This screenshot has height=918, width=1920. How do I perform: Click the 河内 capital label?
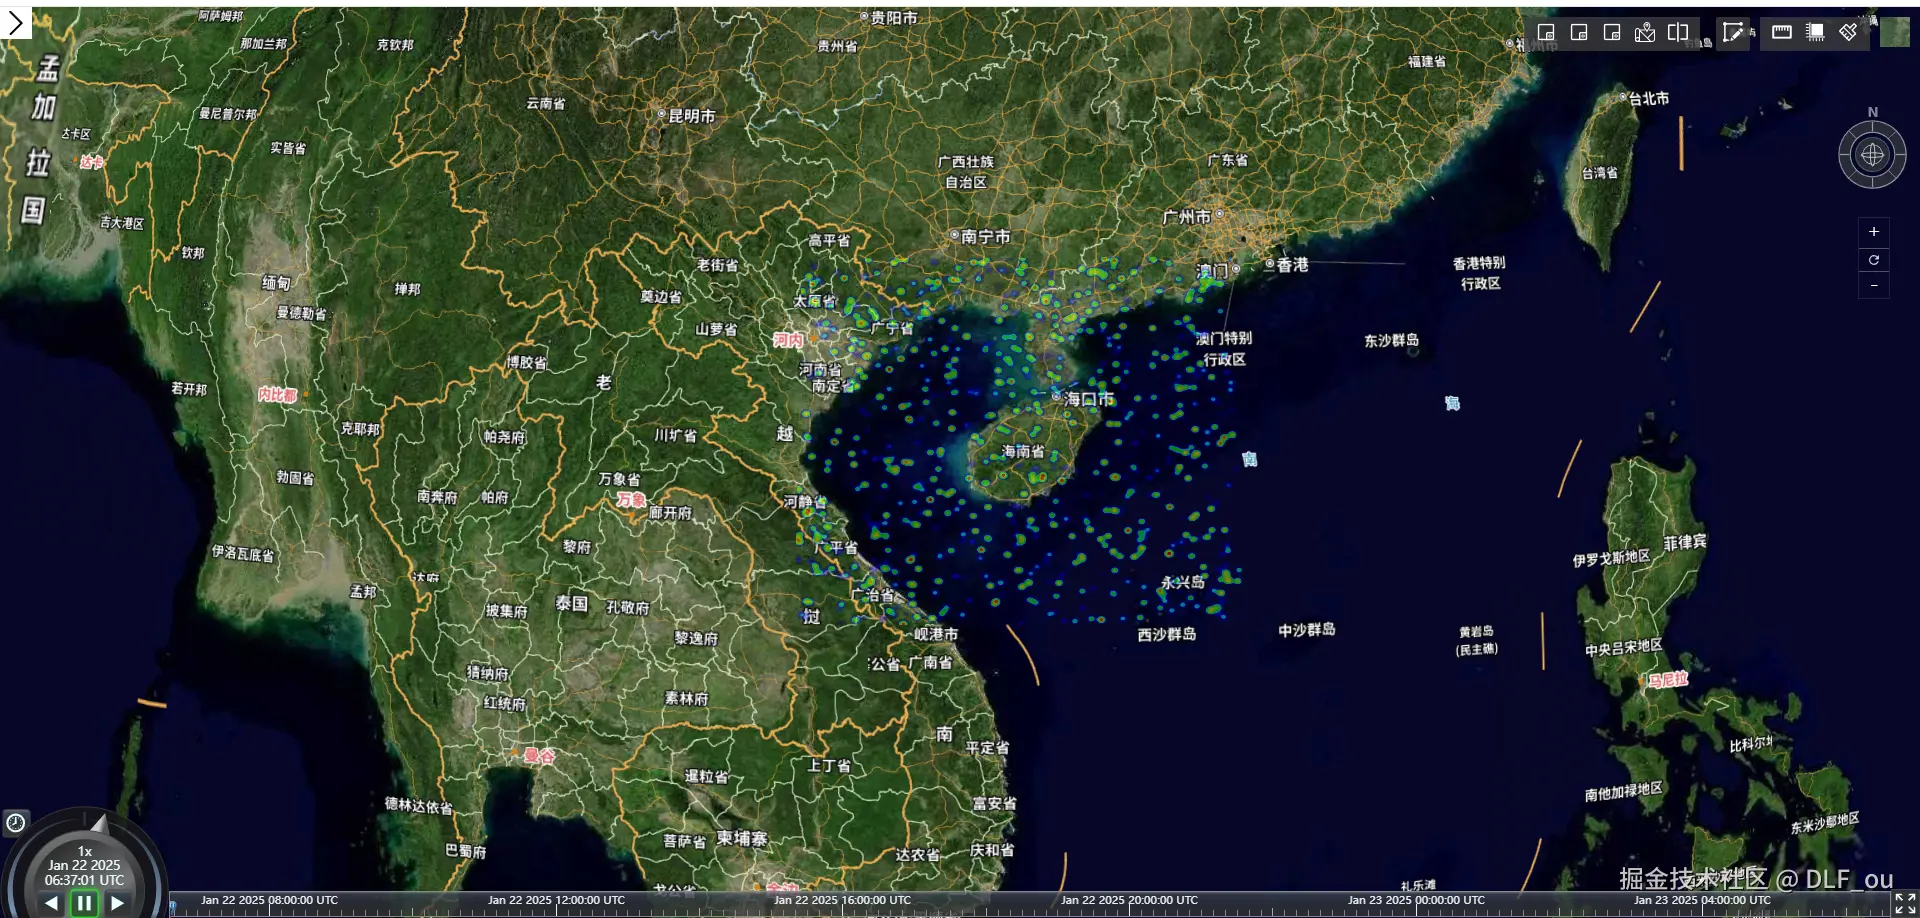pos(788,340)
